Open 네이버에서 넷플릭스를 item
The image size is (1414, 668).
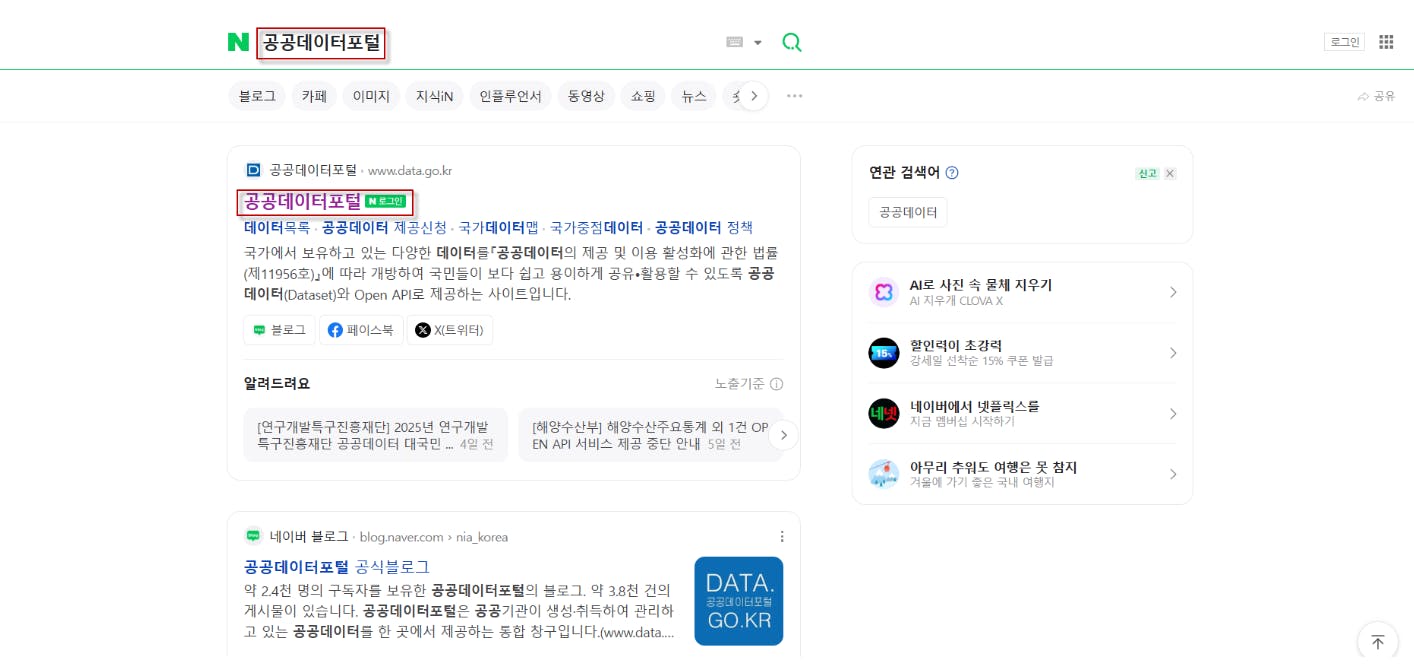click(x=1022, y=414)
